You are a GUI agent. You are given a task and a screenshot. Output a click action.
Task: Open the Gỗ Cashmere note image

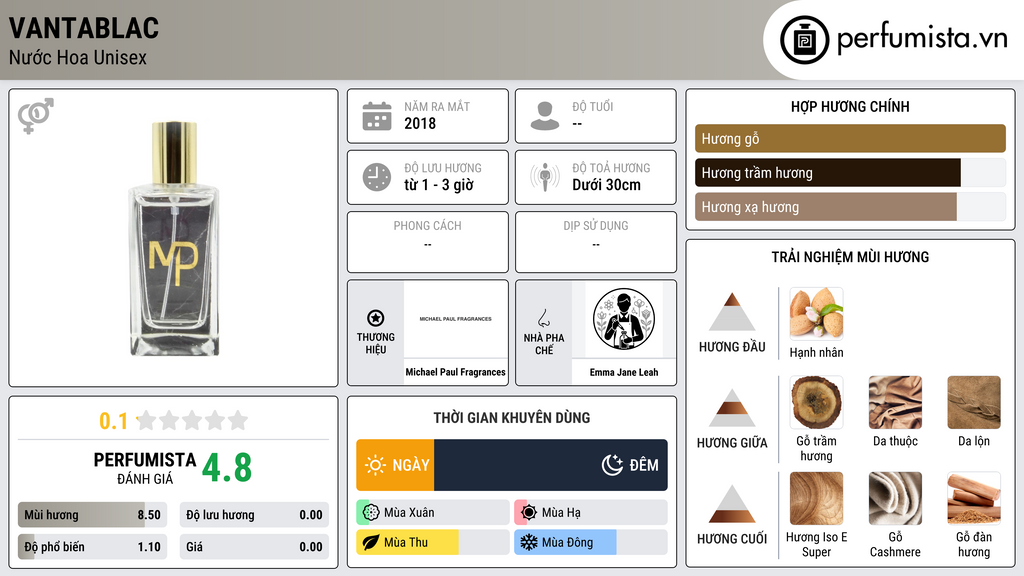[895, 498]
